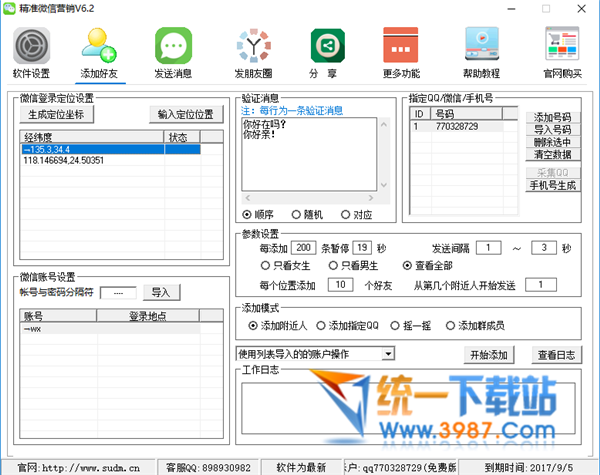This screenshot has height=475, width=600.
Task: Click the 每添加 200 count field
Action: tap(304, 248)
